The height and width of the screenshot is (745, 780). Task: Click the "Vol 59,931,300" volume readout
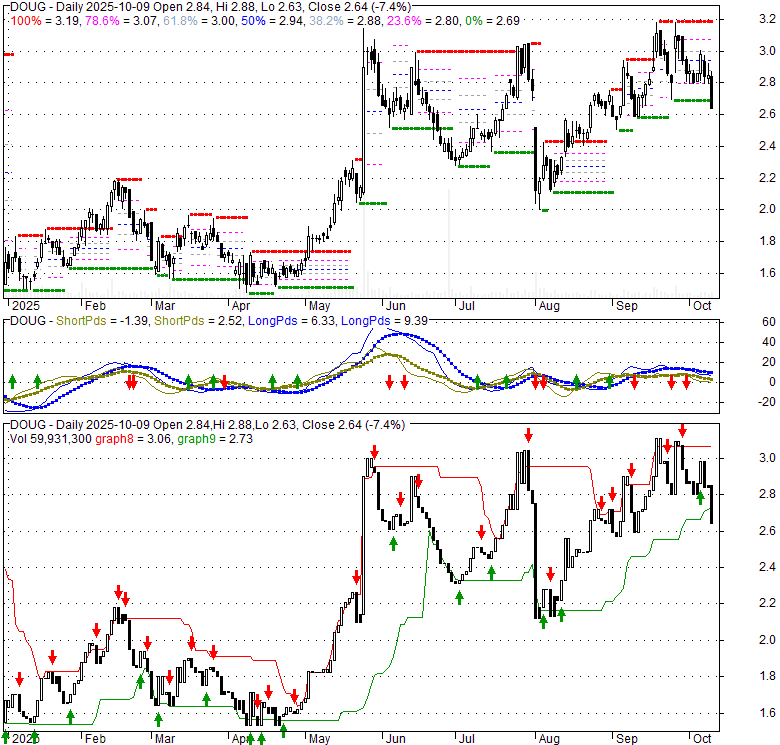pos(51,439)
